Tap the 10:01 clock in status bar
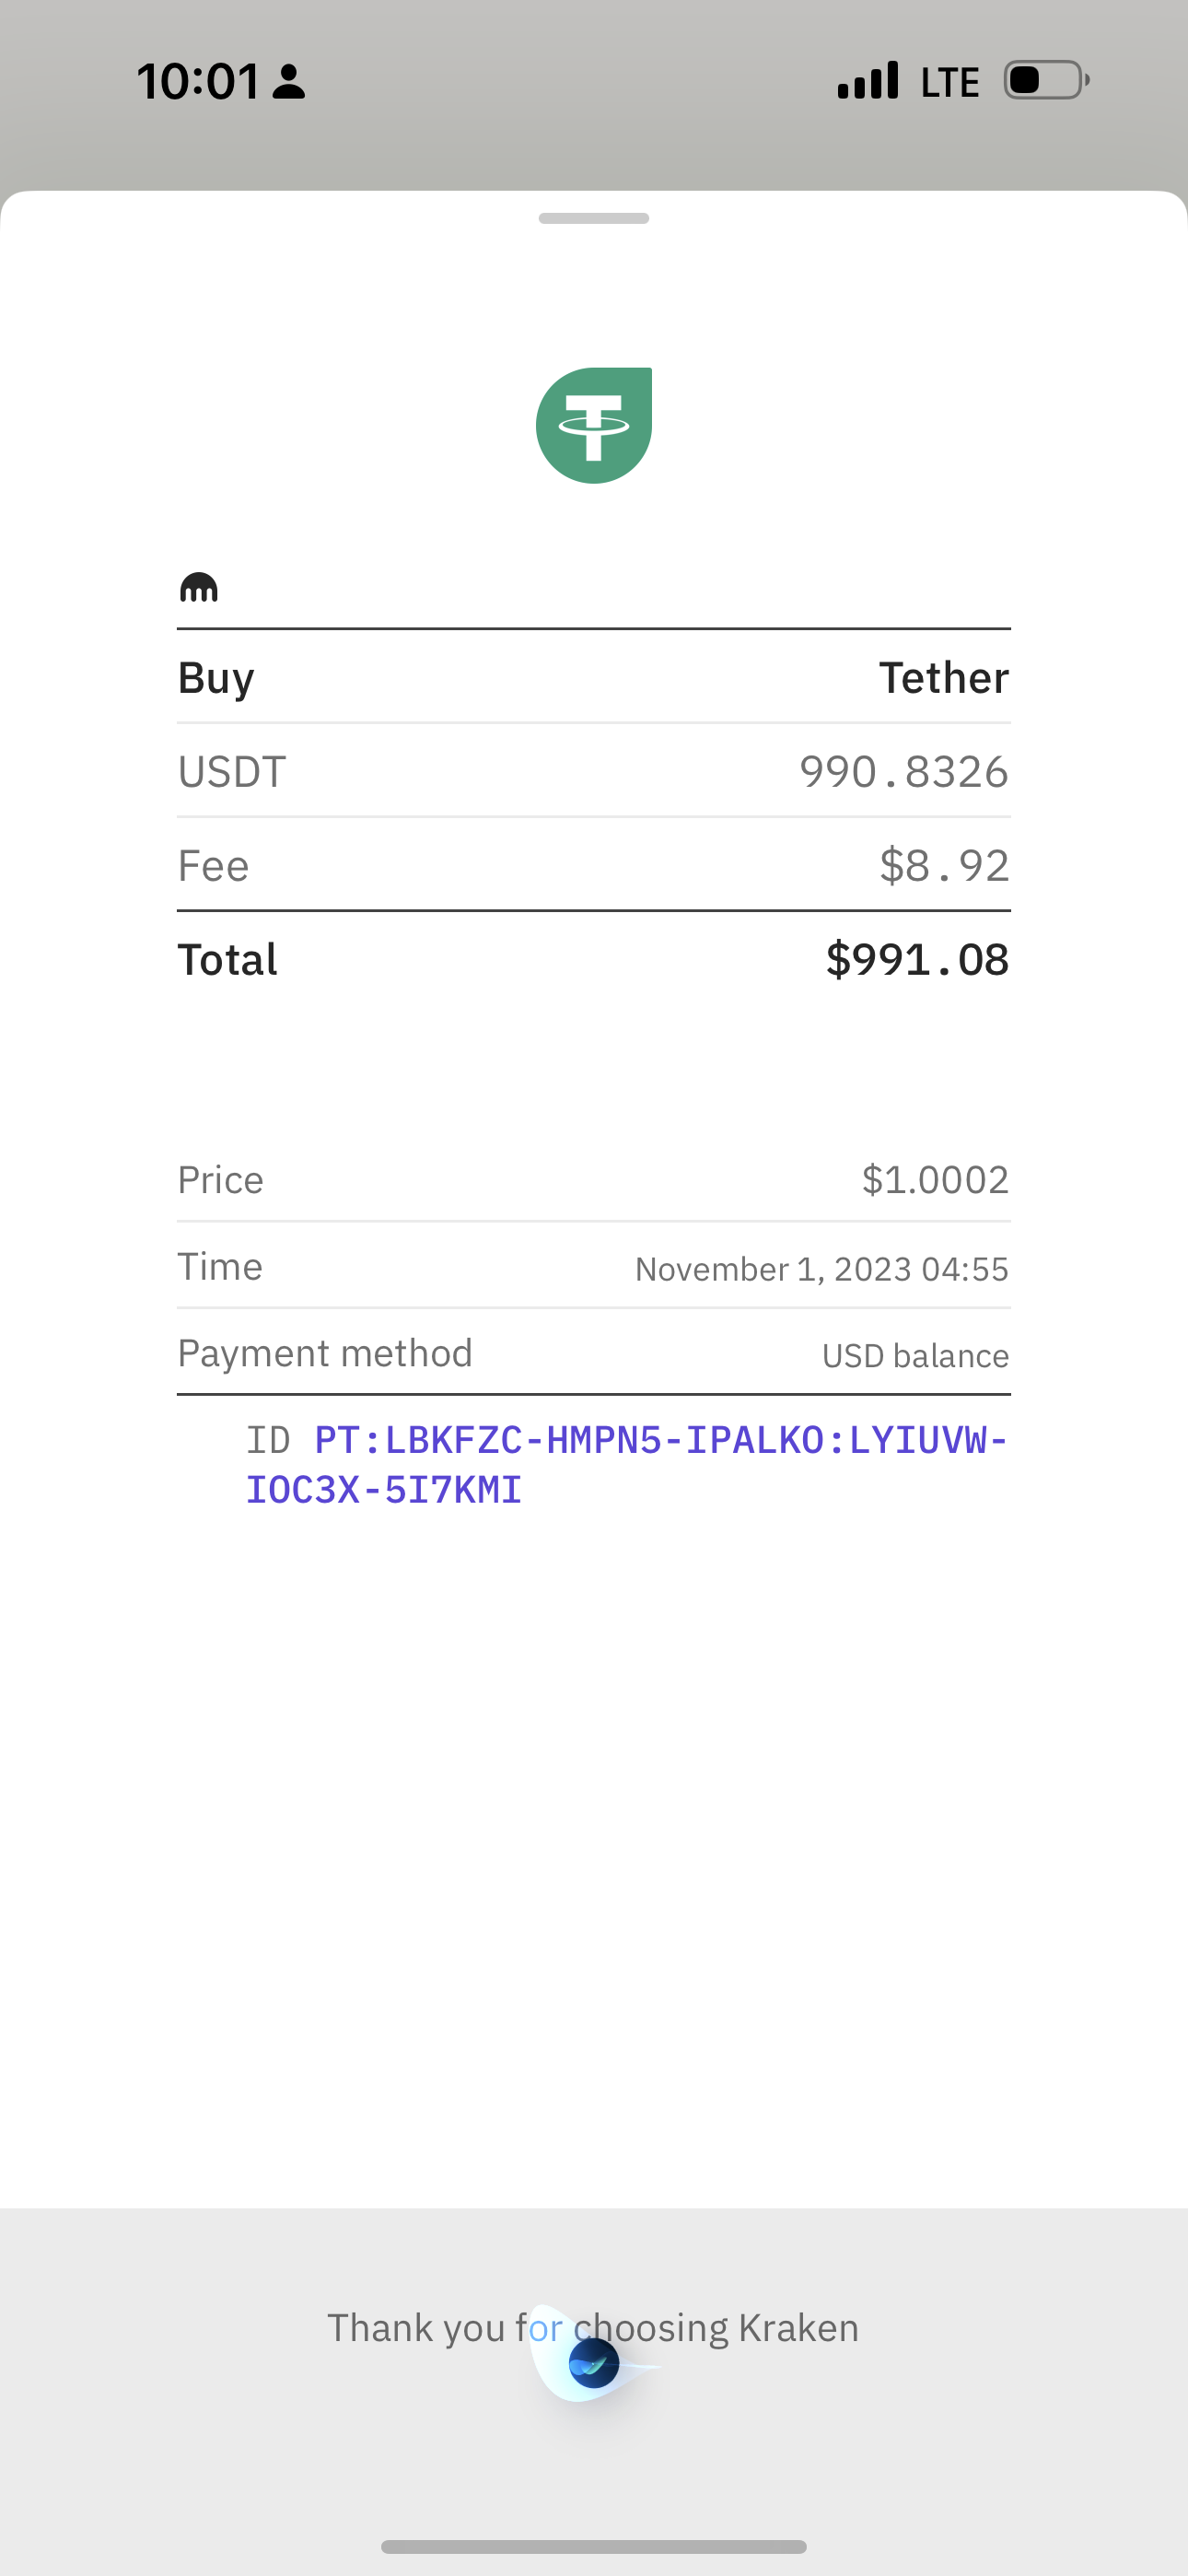Image resolution: width=1188 pixels, height=2576 pixels. (198, 81)
